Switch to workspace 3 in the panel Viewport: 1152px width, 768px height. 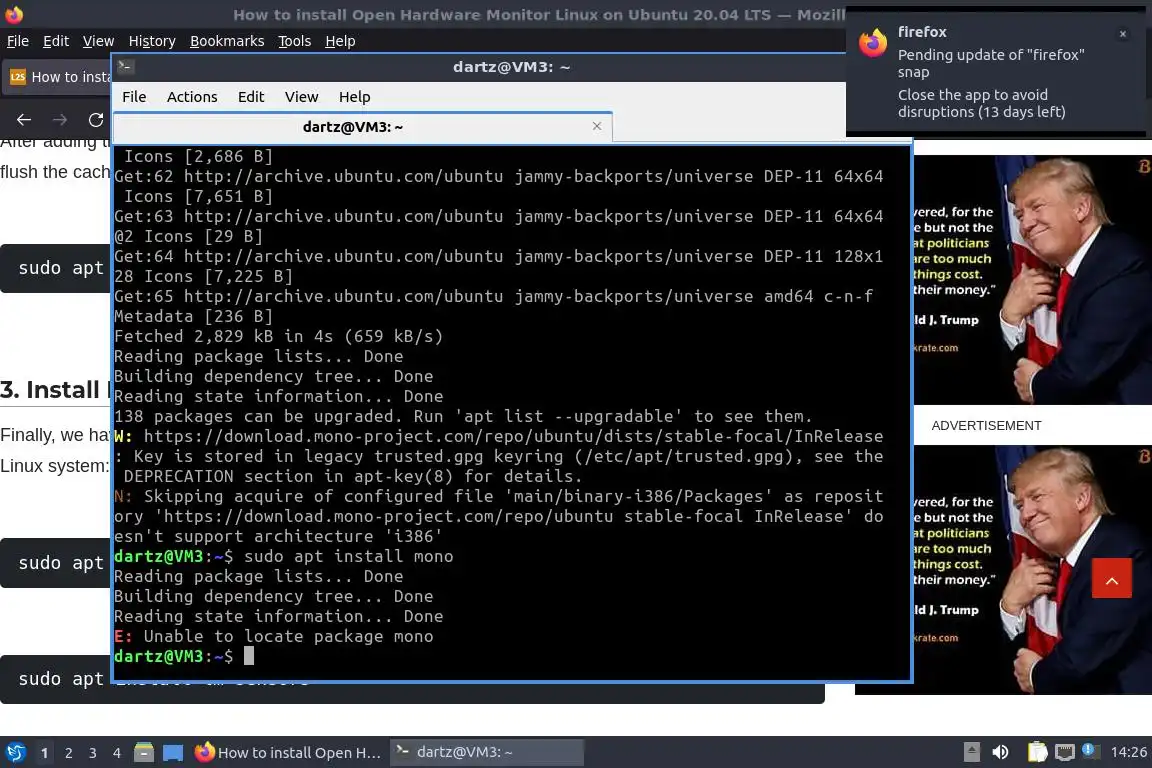pyautogui.click(x=93, y=753)
